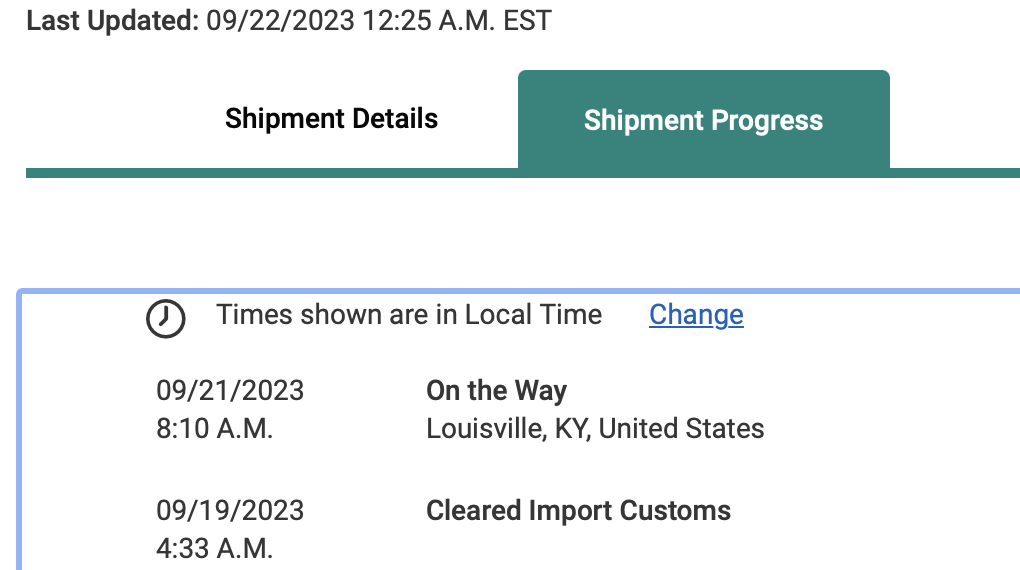Select the 09/21/2023 date entry
Screen dimensions: 1020x570
click(230, 390)
